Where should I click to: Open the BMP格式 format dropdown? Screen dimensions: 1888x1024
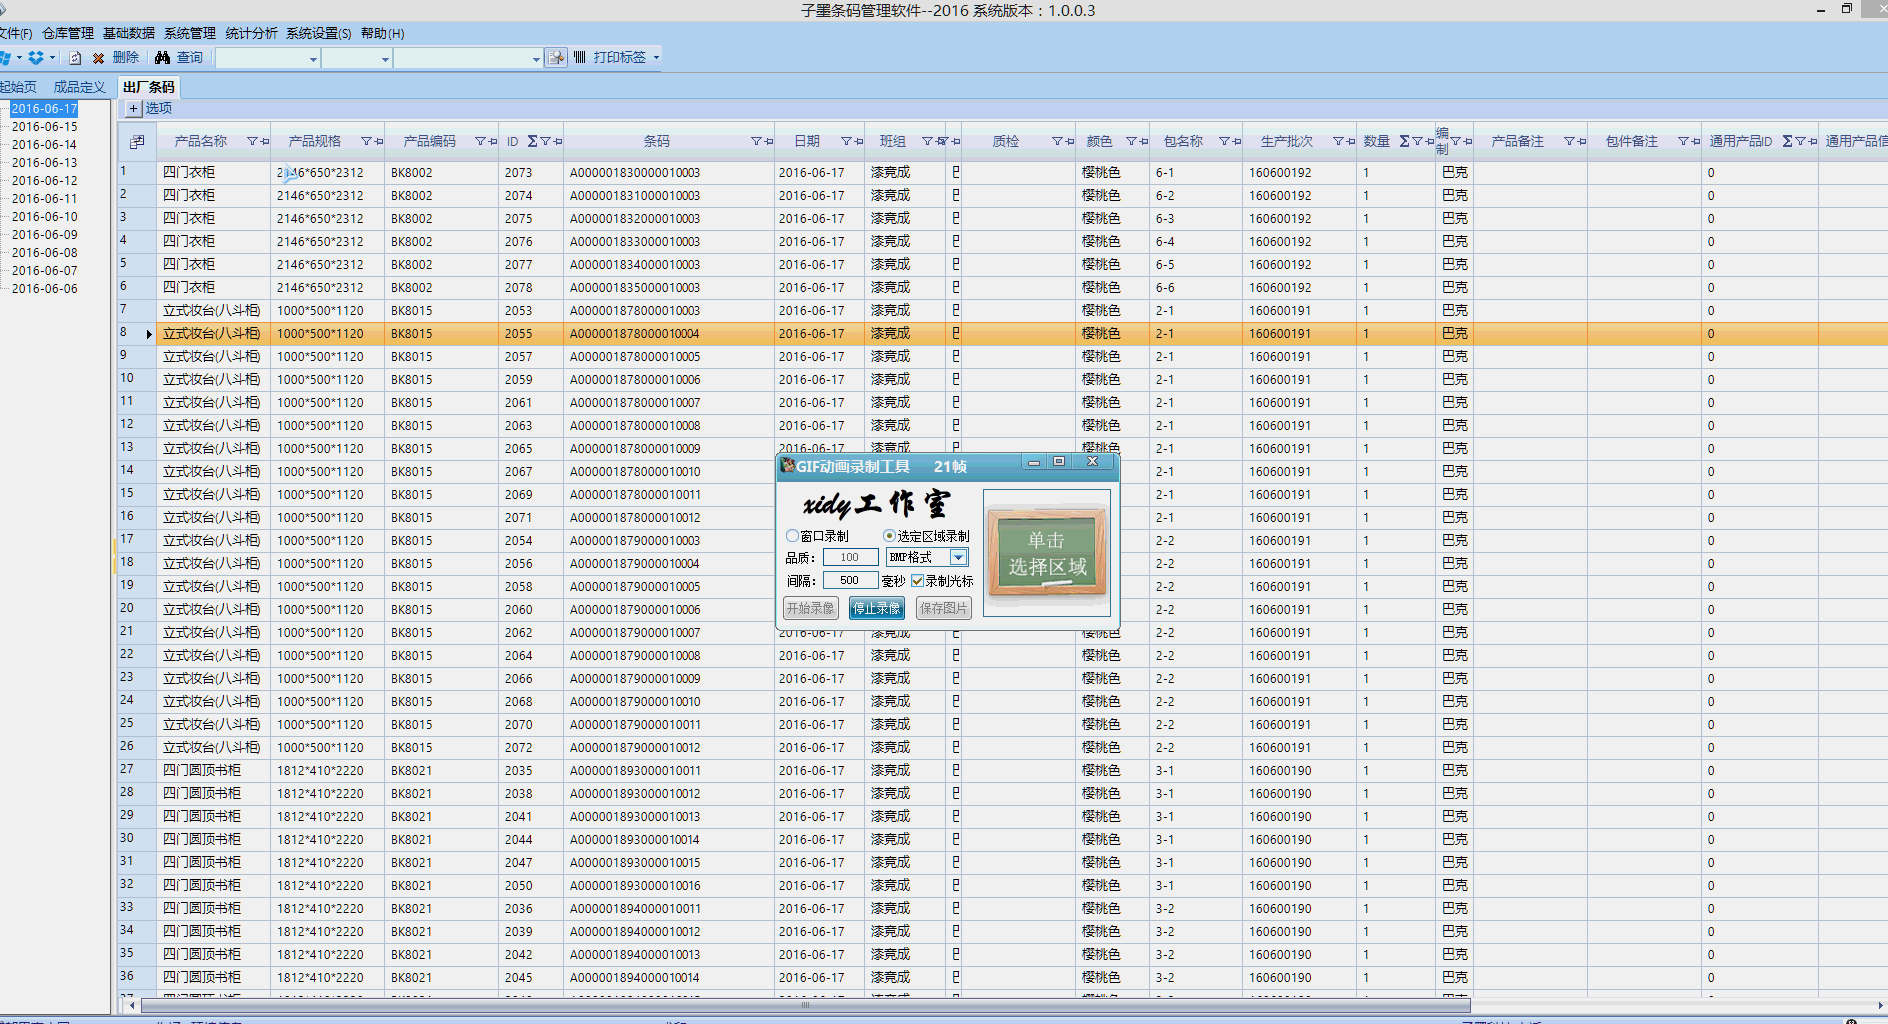tap(958, 558)
